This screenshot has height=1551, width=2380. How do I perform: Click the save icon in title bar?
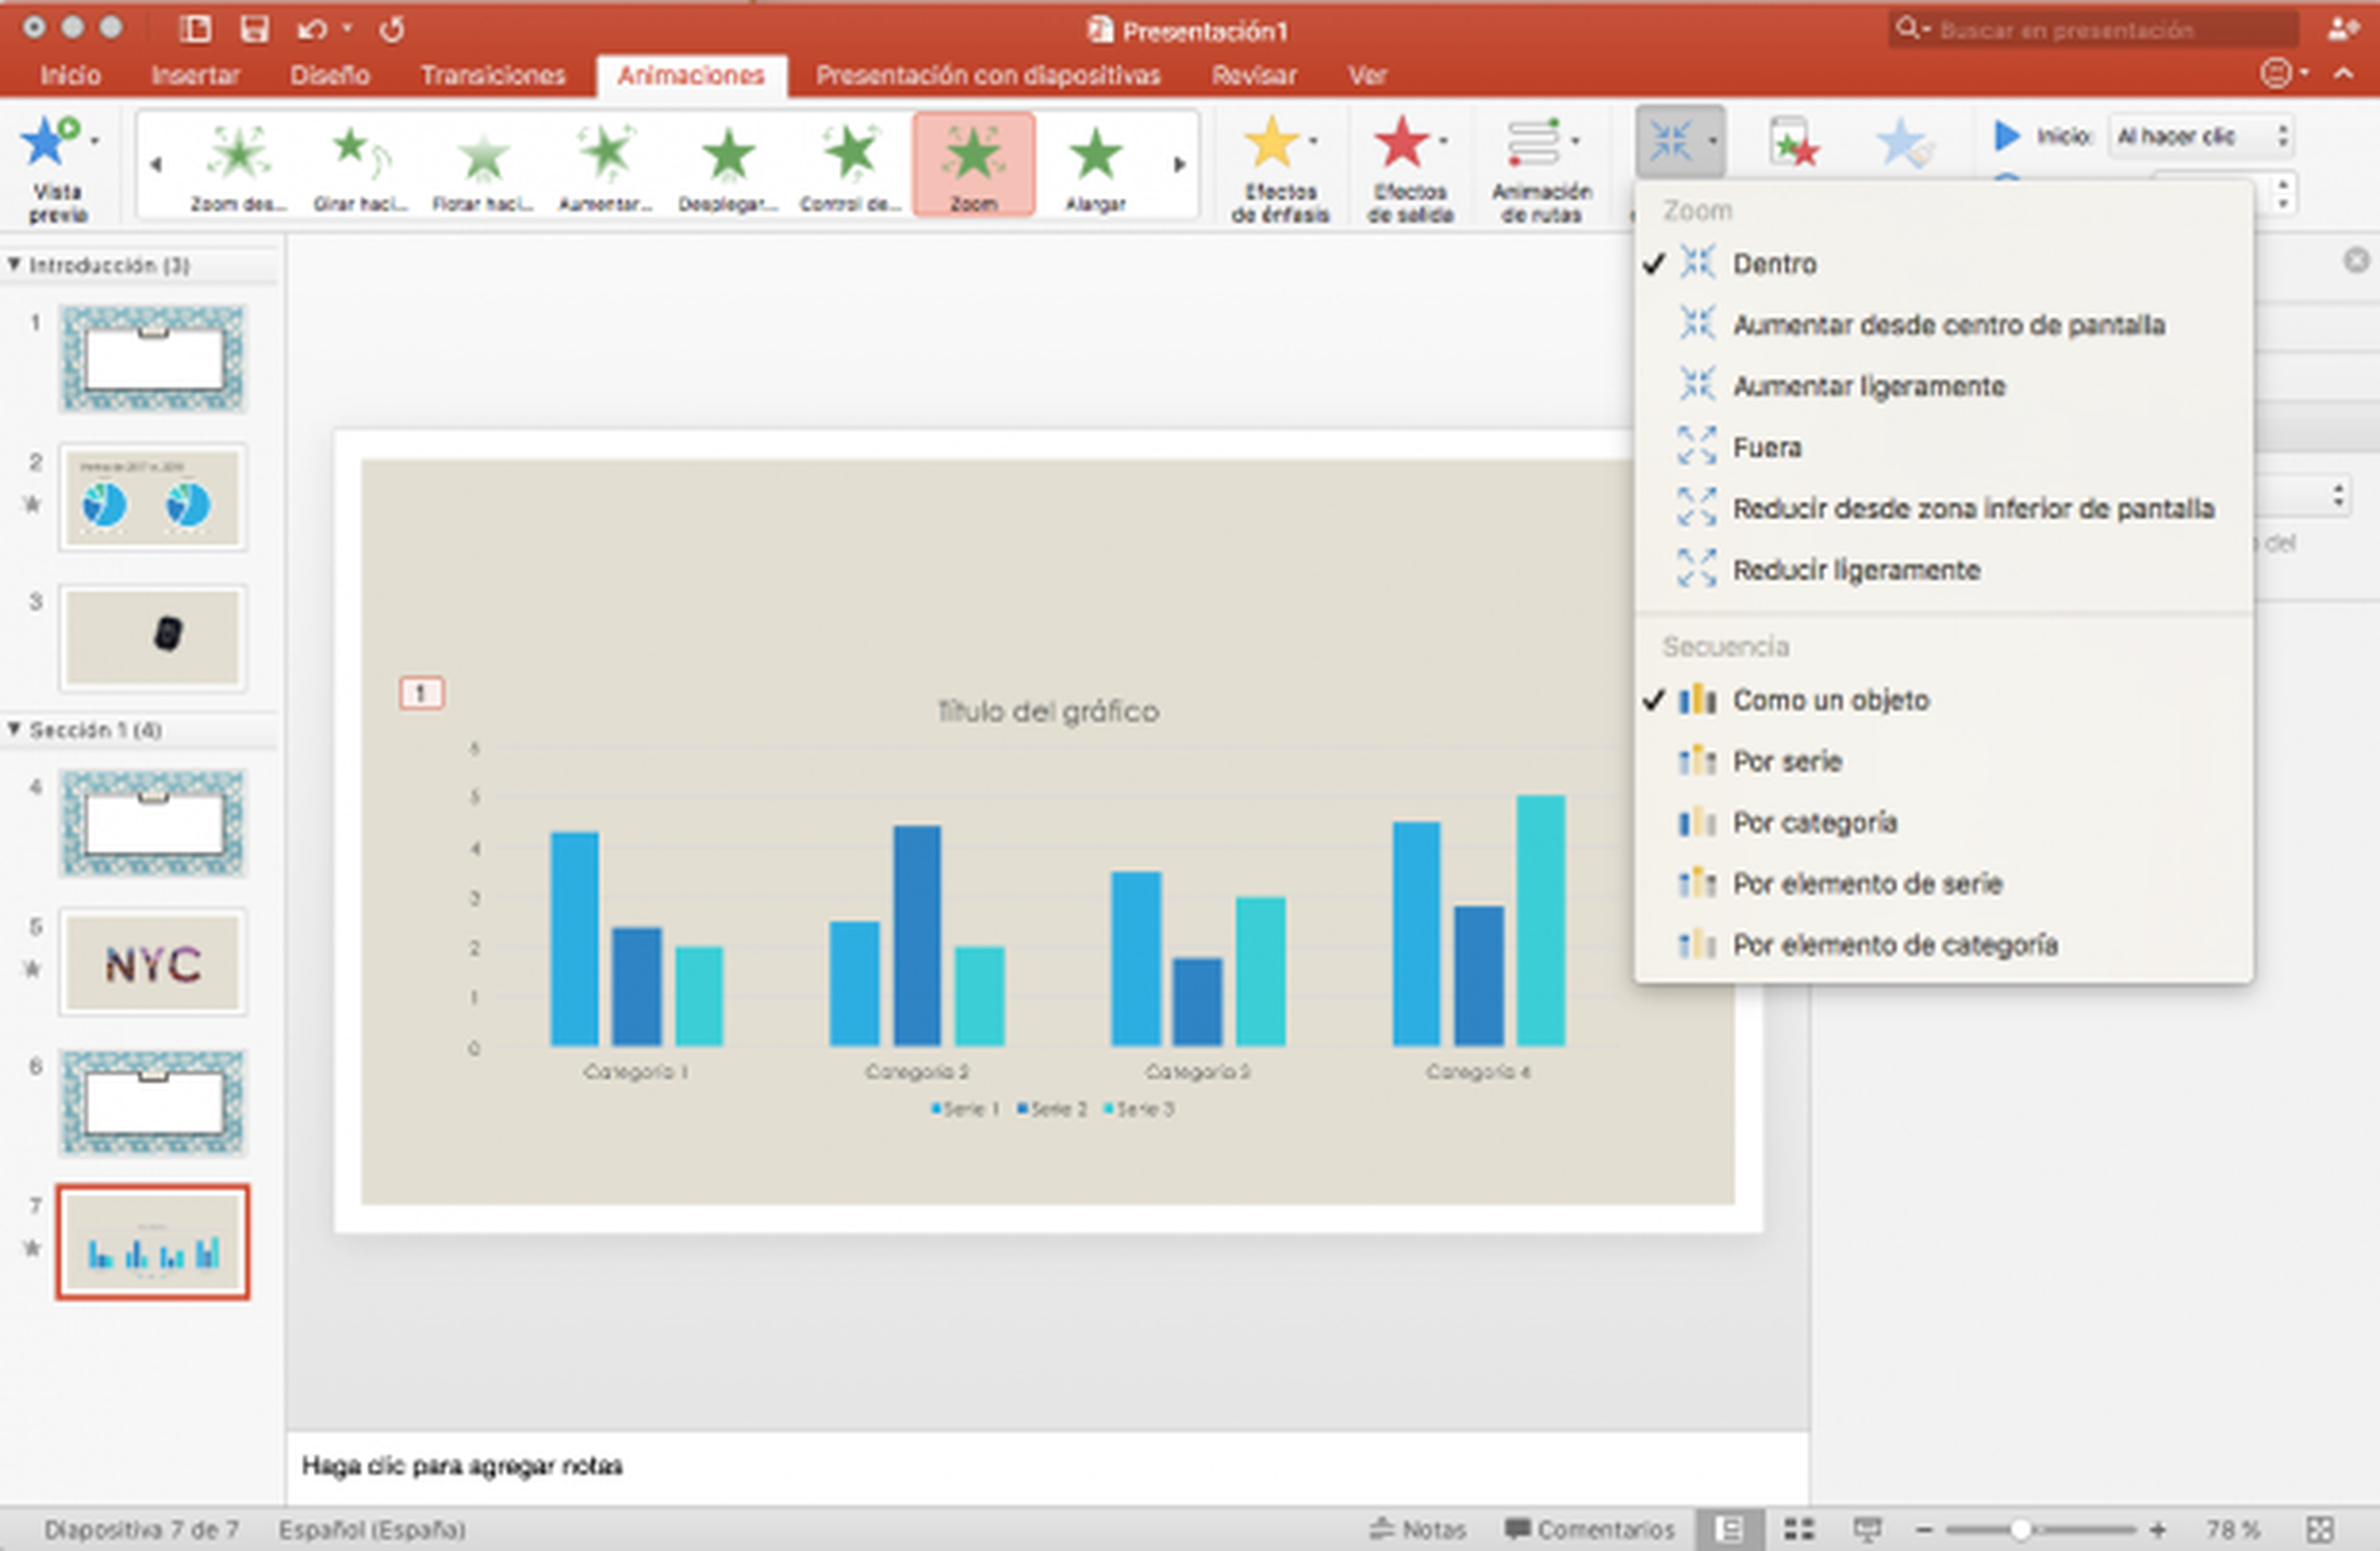tap(254, 29)
